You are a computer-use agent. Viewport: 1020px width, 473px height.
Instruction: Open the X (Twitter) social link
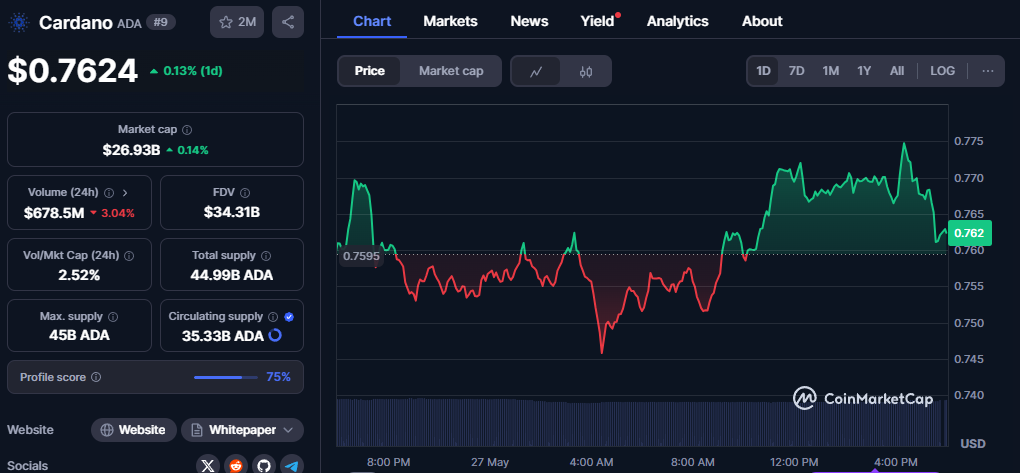click(208, 466)
